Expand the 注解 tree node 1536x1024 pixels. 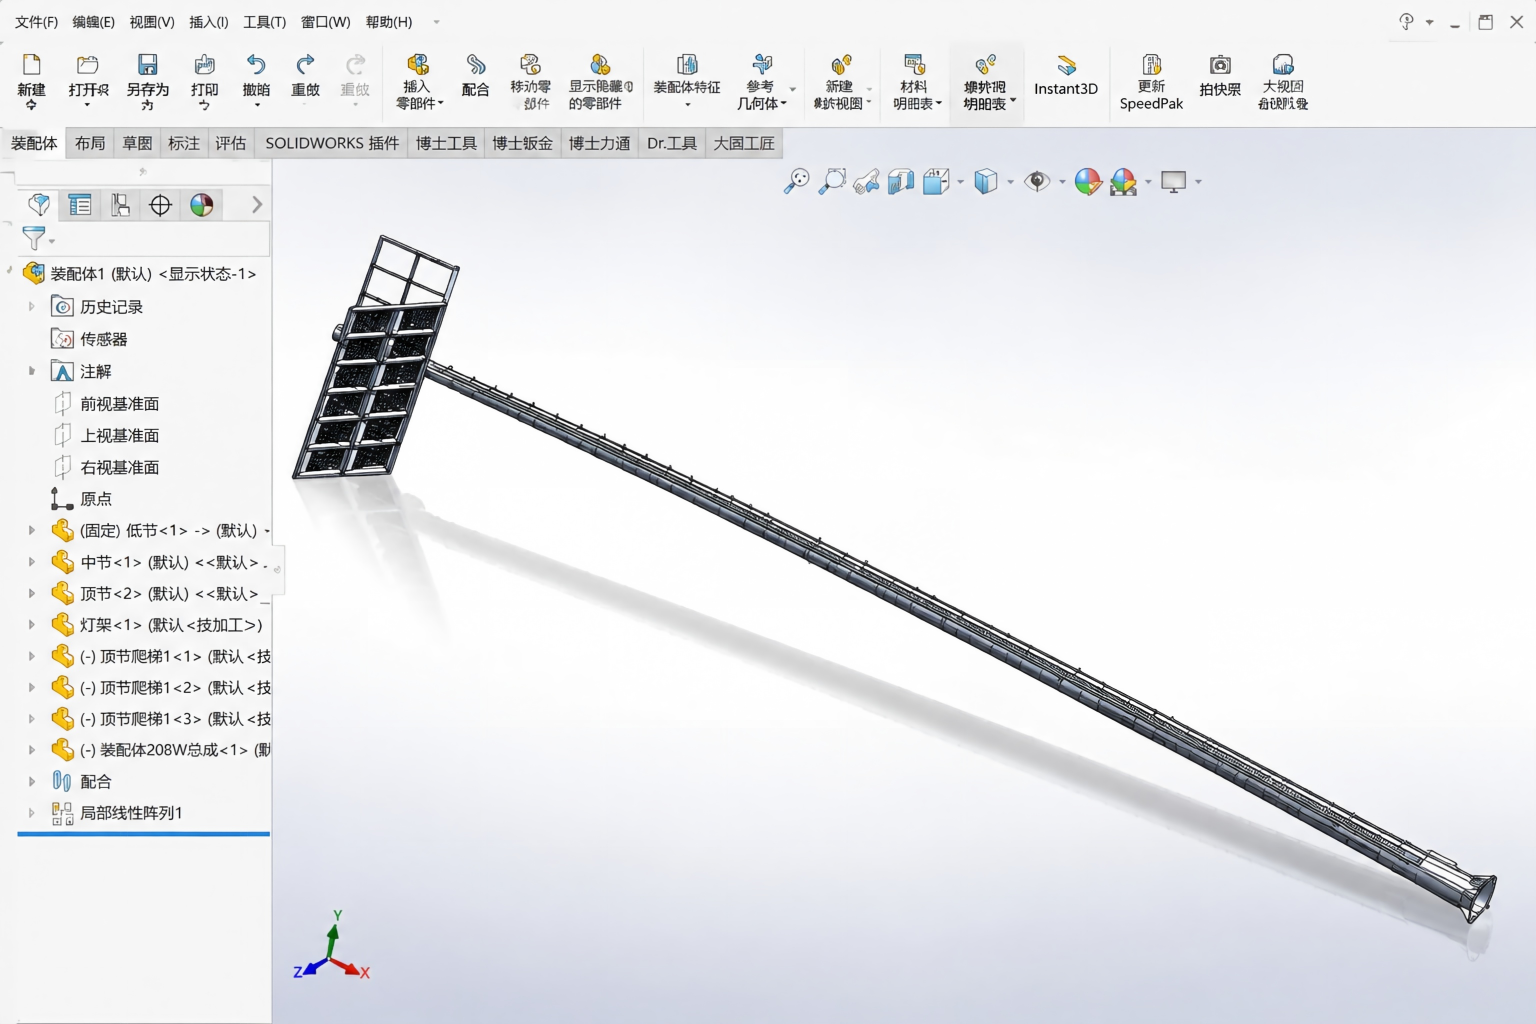point(32,371)
